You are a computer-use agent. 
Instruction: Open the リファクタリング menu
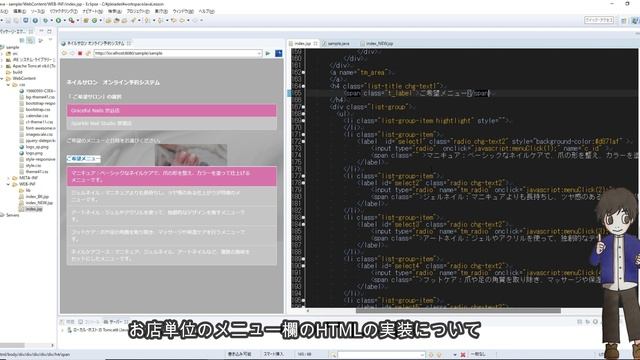pos(63,11)
